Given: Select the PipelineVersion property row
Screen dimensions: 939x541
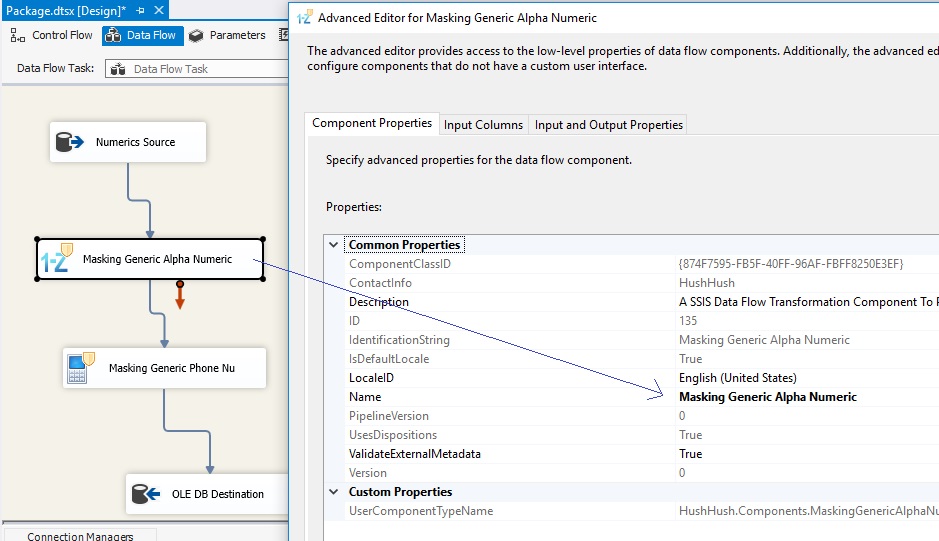Looking at the screenshot, I should pyautogui.click(x=641, y=416).
